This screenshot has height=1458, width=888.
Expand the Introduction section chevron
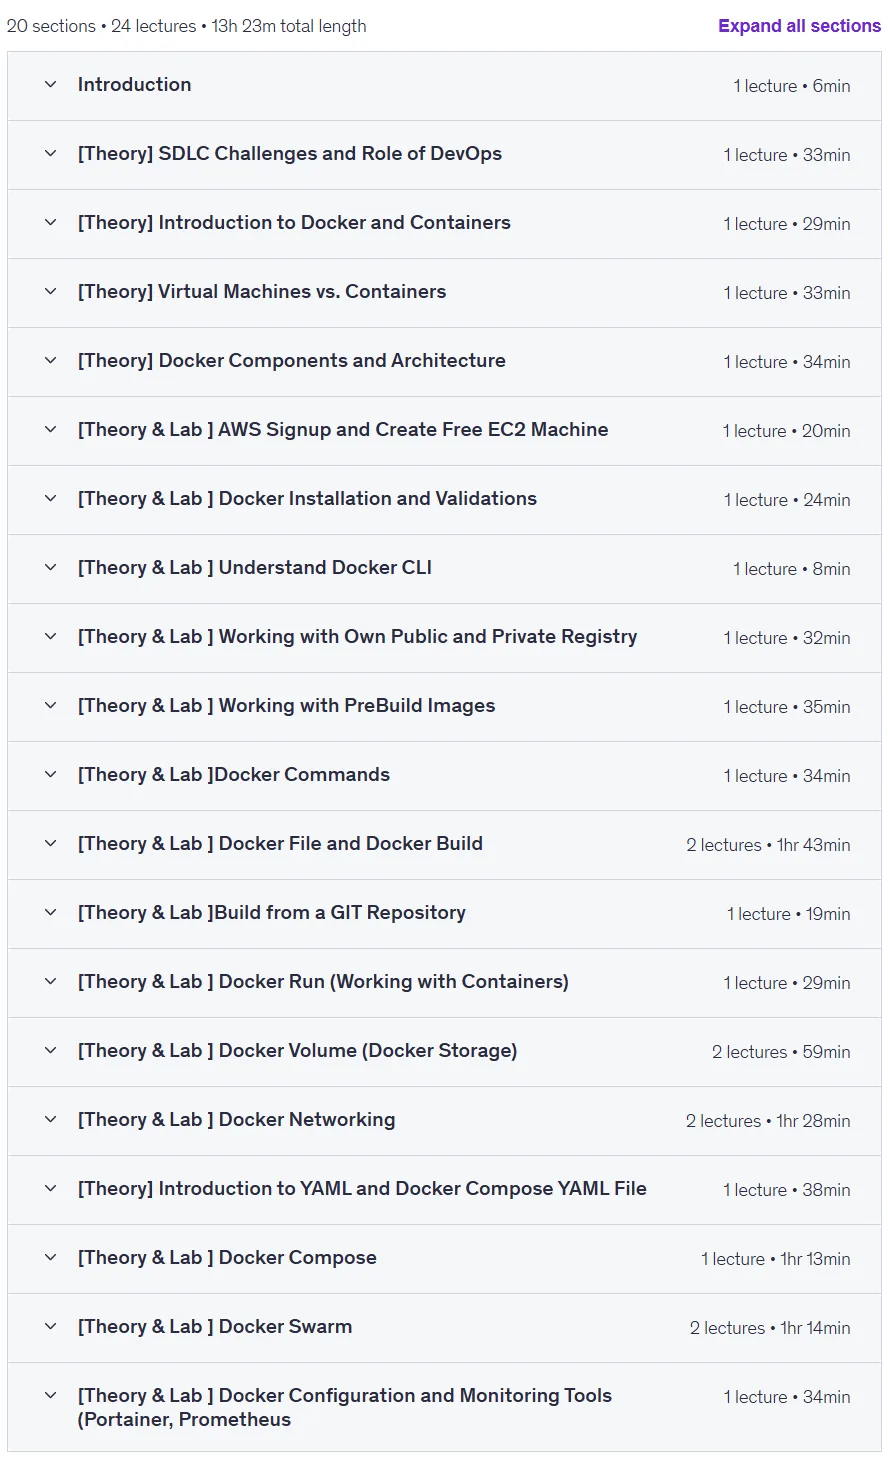coord(51,85)
